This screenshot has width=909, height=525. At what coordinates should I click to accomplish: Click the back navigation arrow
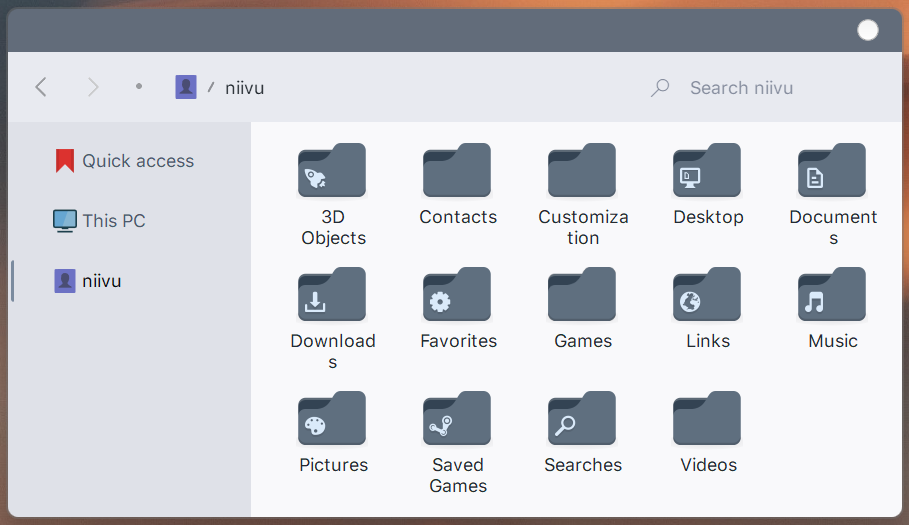pyautogui.click(x=41, y=87)
